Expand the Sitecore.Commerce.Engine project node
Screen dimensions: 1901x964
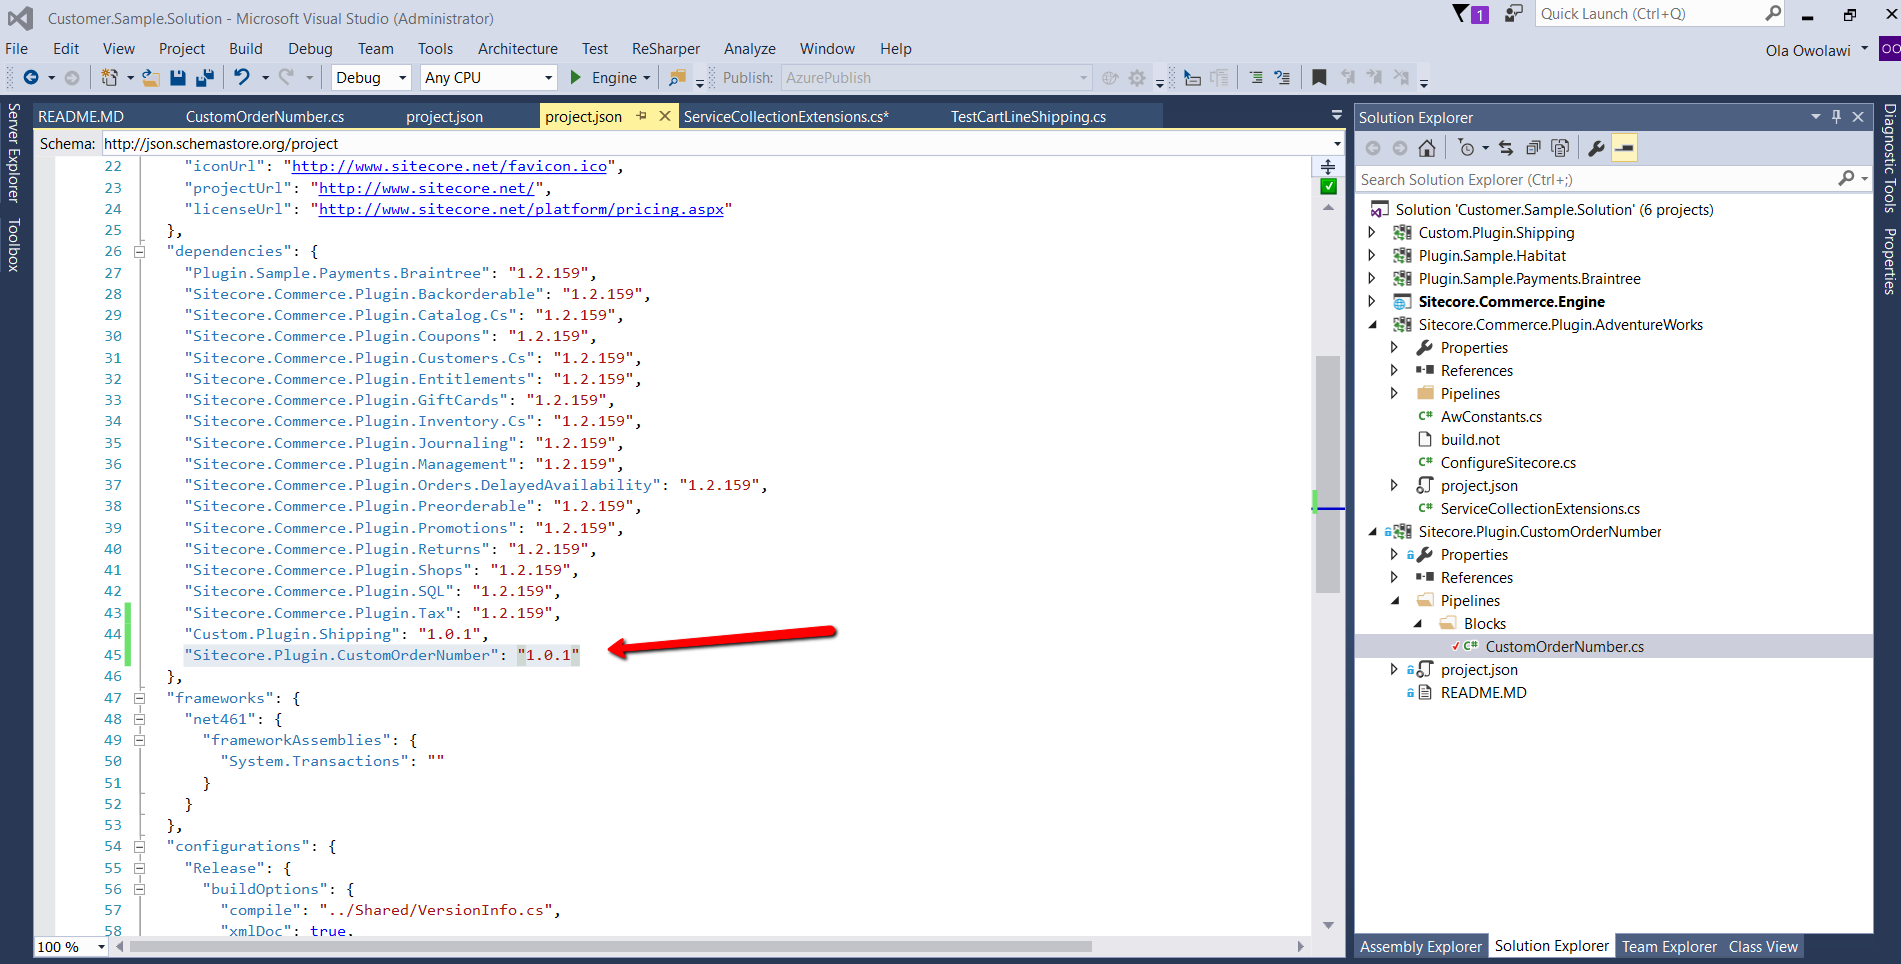point(1372,301)
